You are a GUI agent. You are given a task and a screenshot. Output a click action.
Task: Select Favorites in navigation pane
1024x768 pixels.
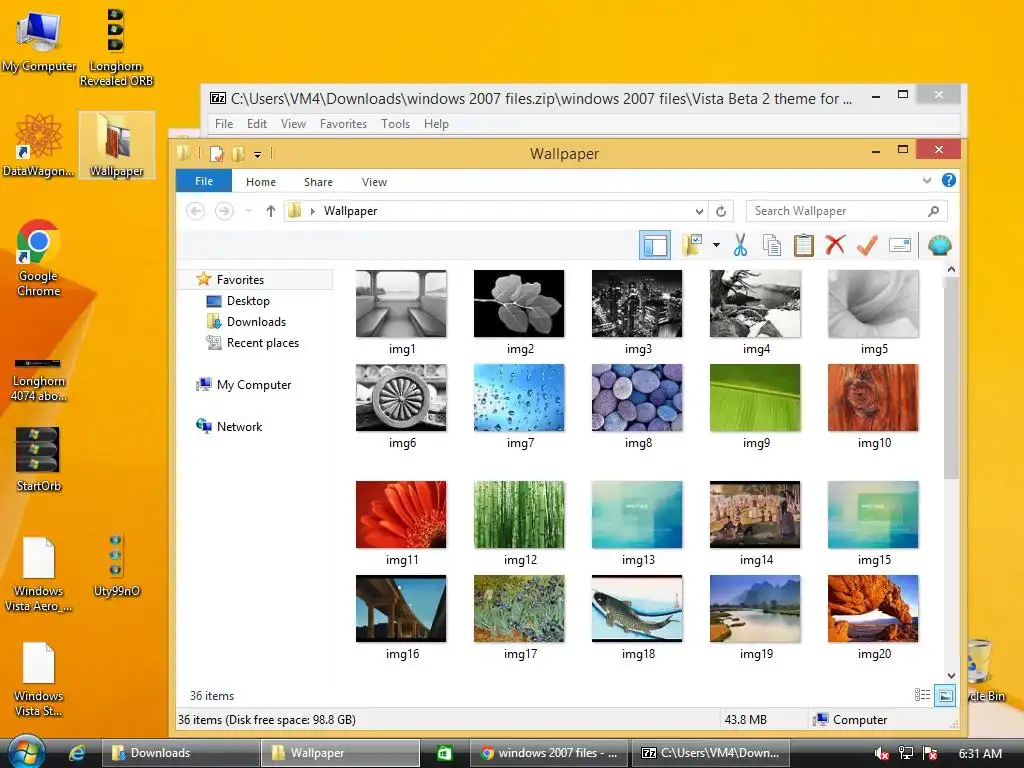pyautogui.click(x=257, y=280)
